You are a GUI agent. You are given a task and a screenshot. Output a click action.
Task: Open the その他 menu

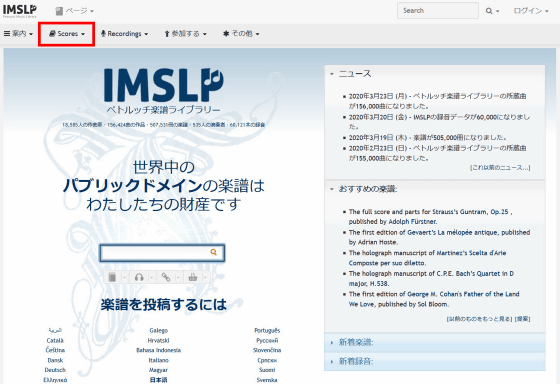[x=241, y=34]
